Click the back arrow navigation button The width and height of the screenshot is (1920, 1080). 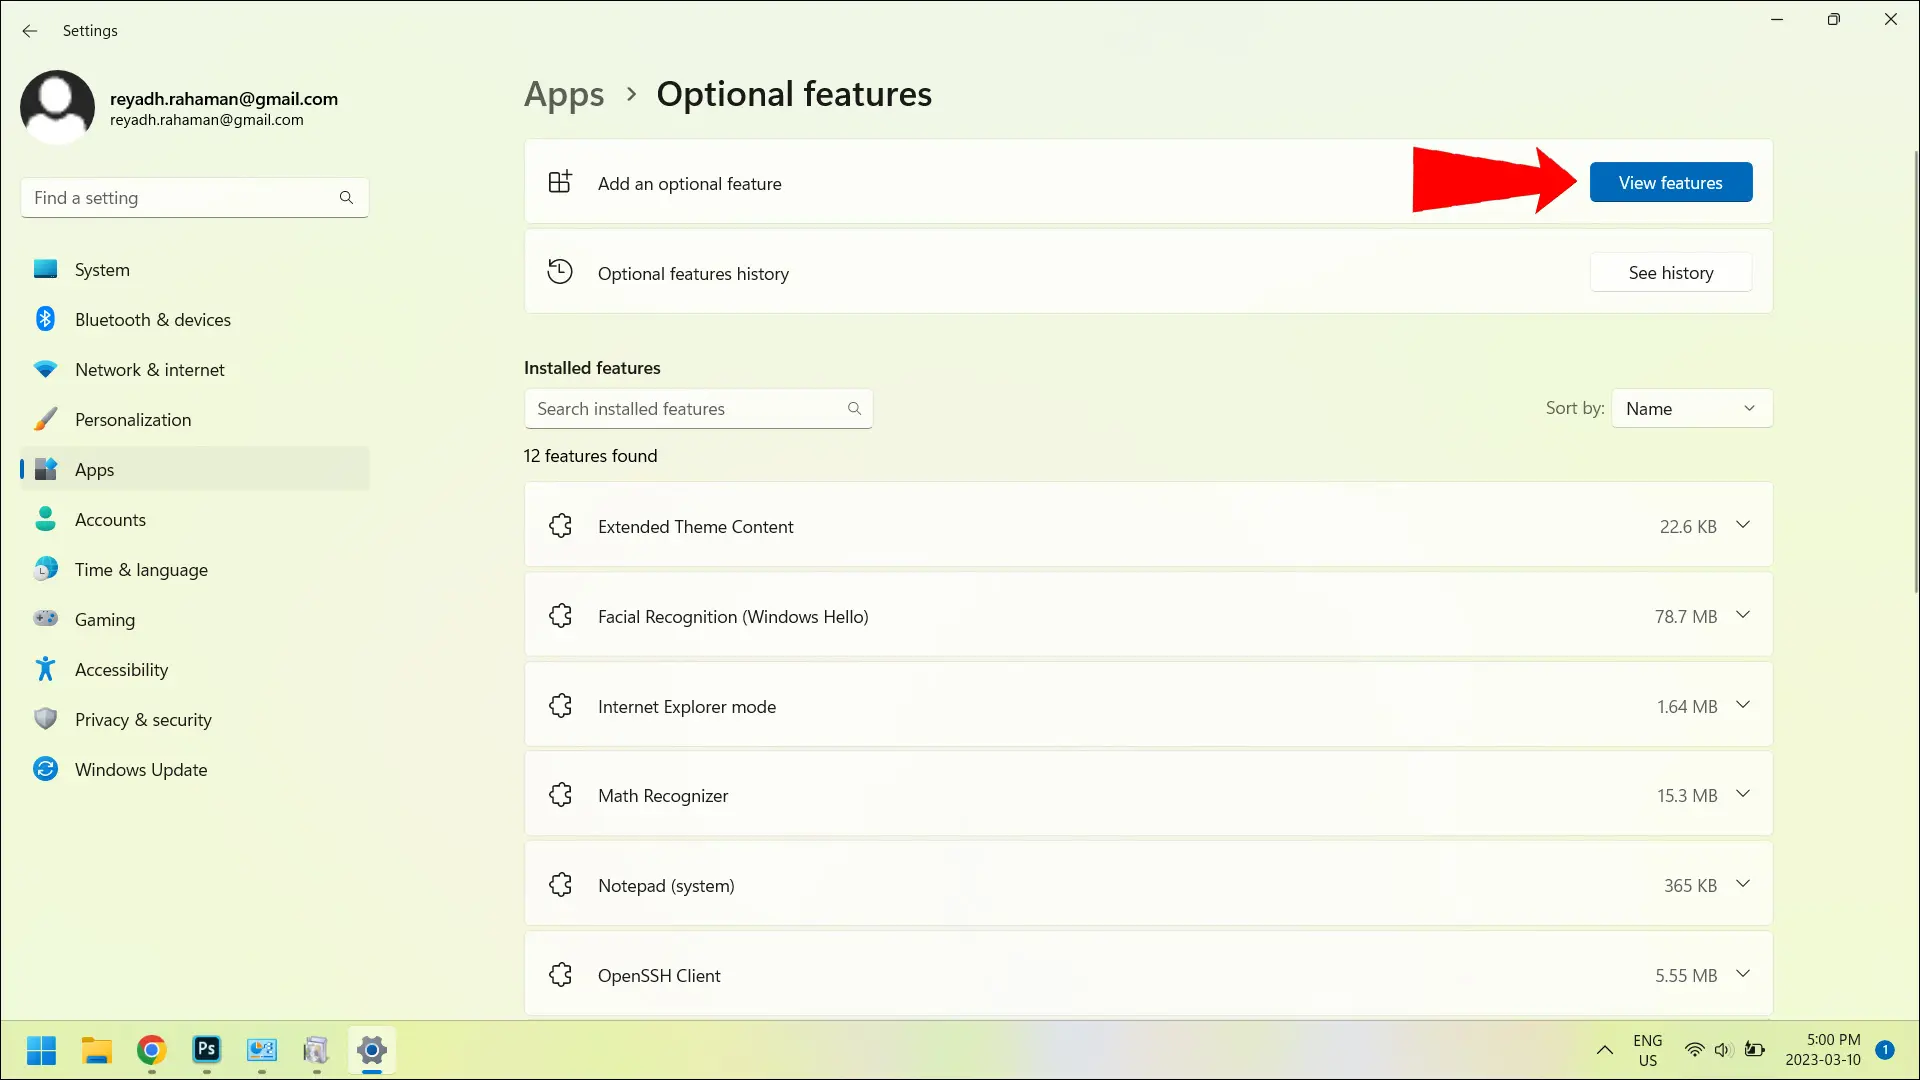[x=29, y=29]
